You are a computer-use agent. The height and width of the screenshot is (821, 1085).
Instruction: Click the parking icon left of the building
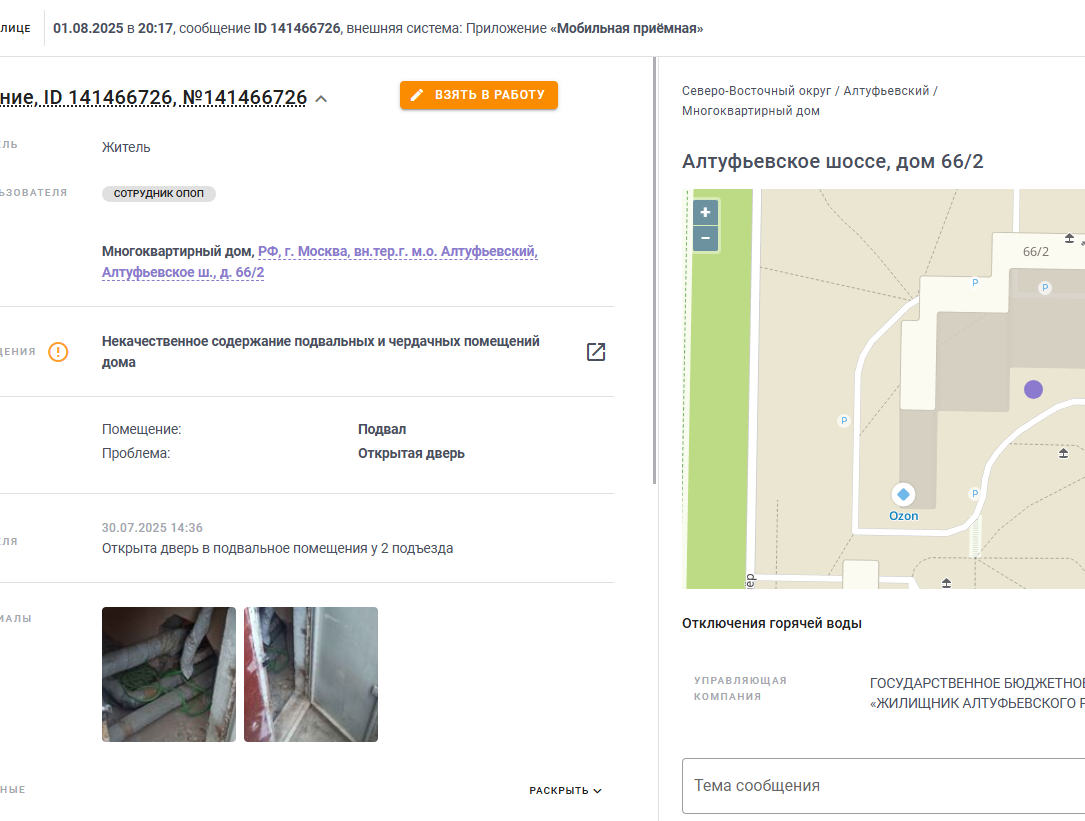pyautogui.click(x=844, y=420)
